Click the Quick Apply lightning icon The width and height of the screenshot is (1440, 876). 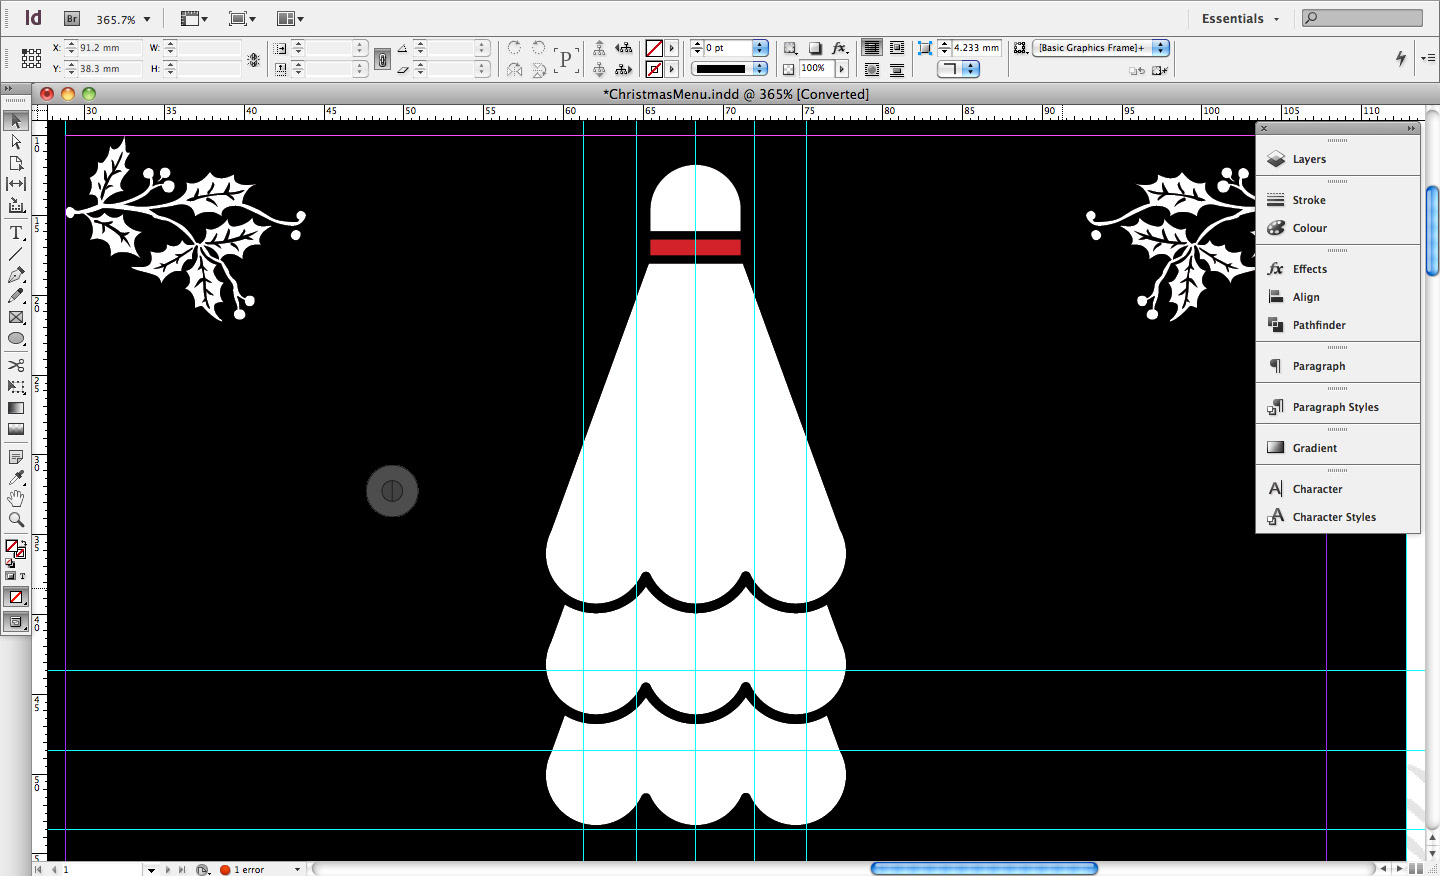pos(1401,58)
